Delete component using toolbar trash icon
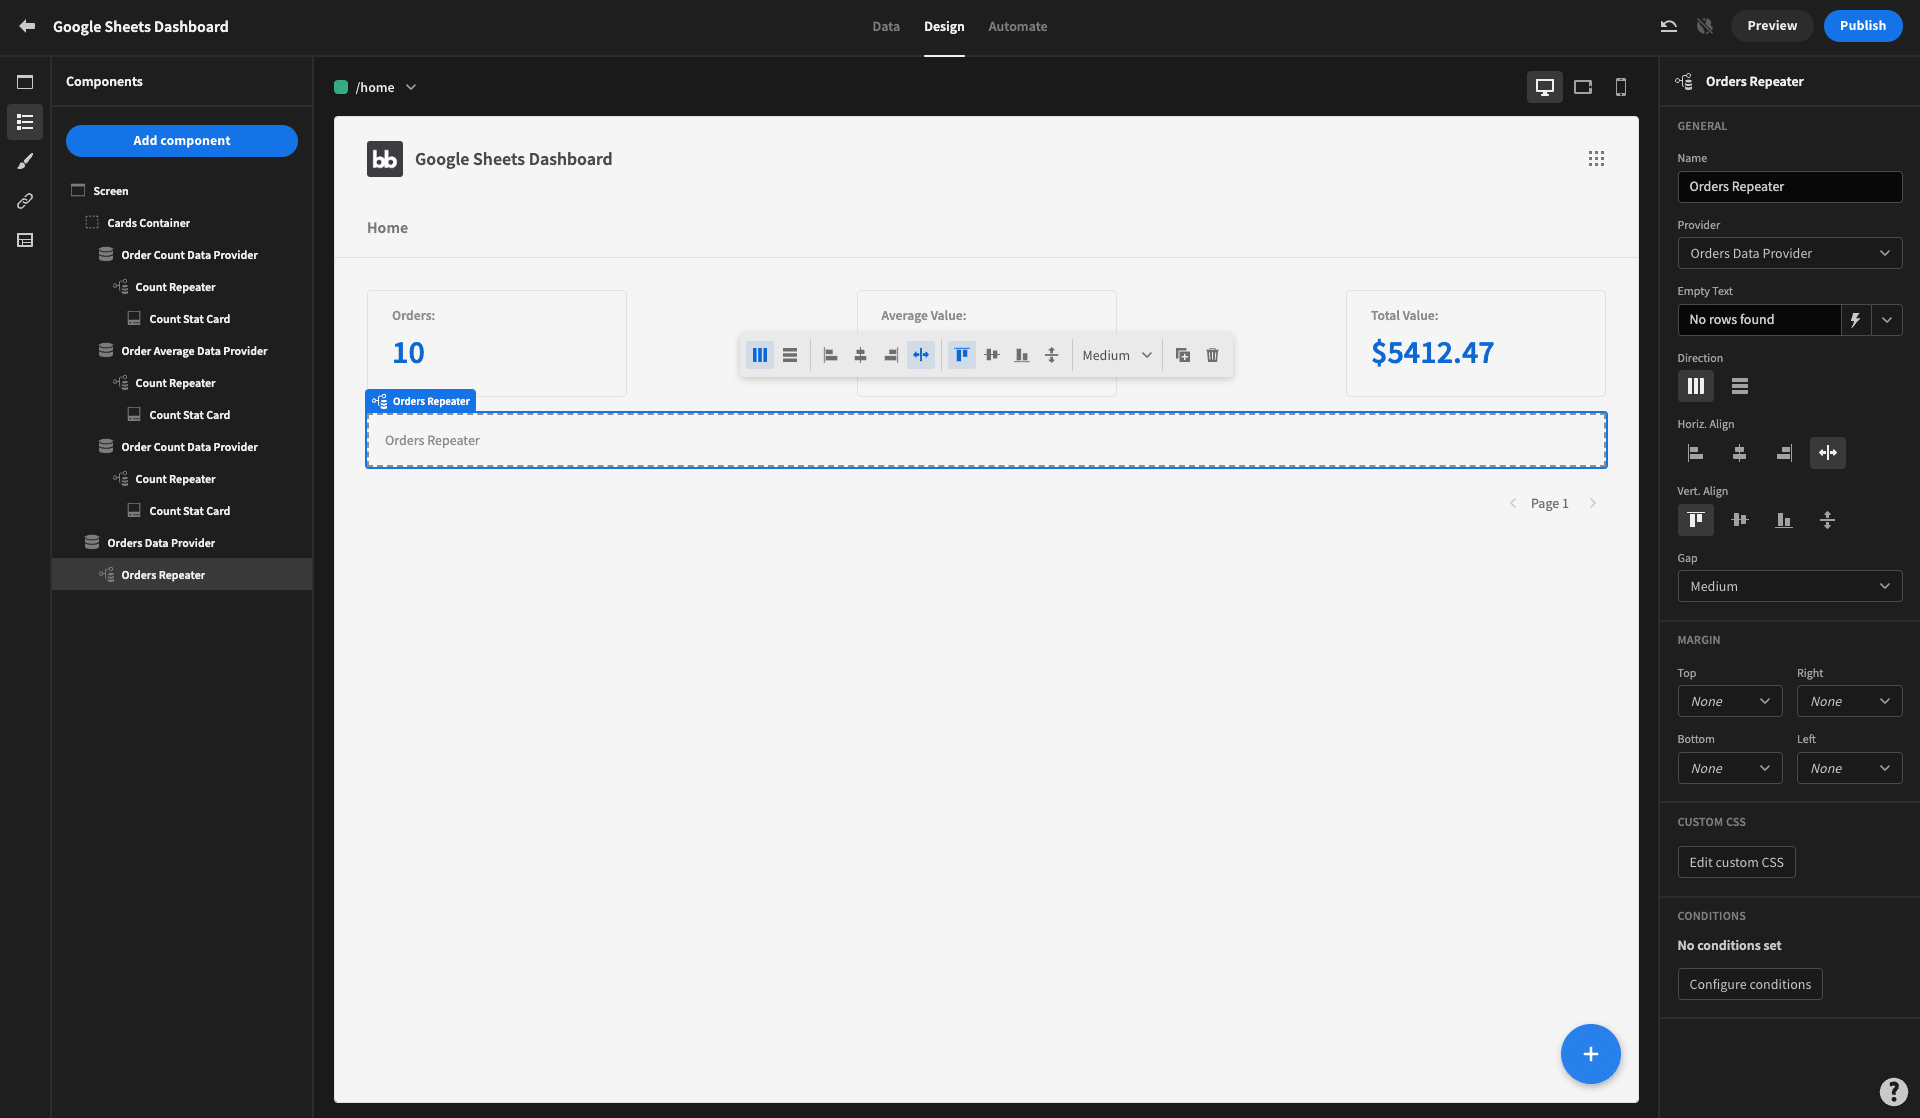This screenshot has width=1920, height=1118. [1213, 355]
